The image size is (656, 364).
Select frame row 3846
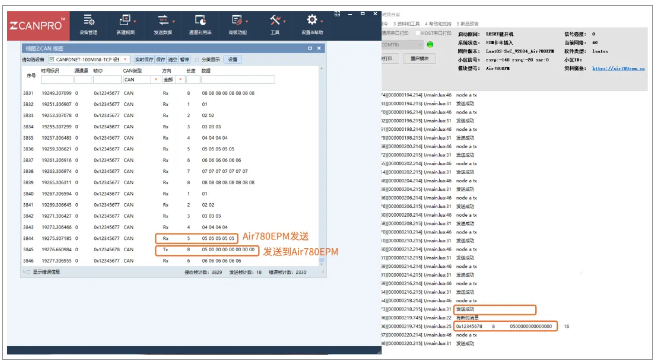tap(169, 261)
